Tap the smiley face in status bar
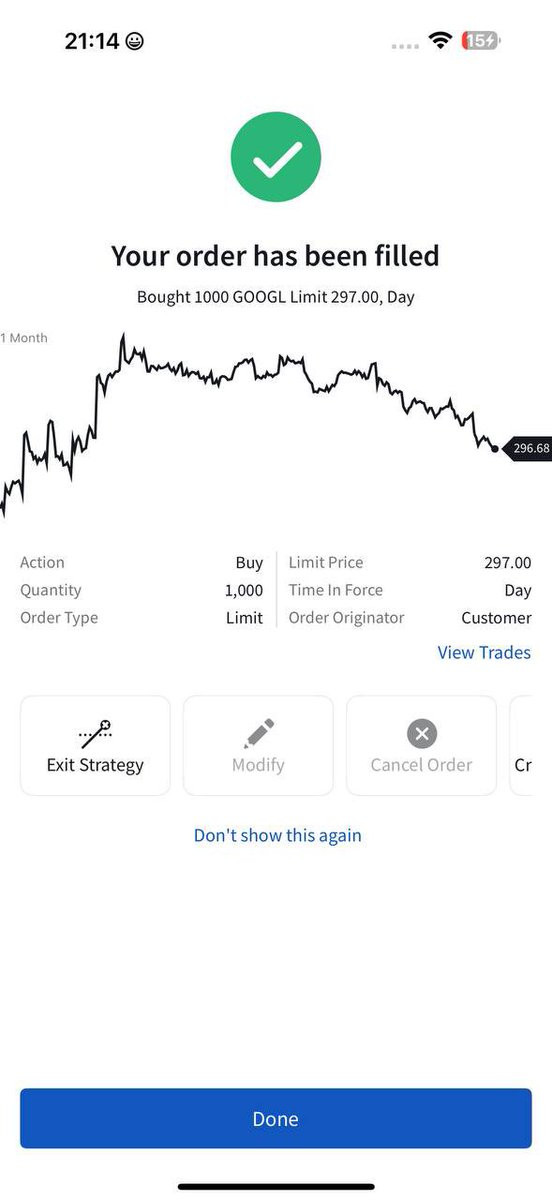552x1200 pixels. [135, 41]
